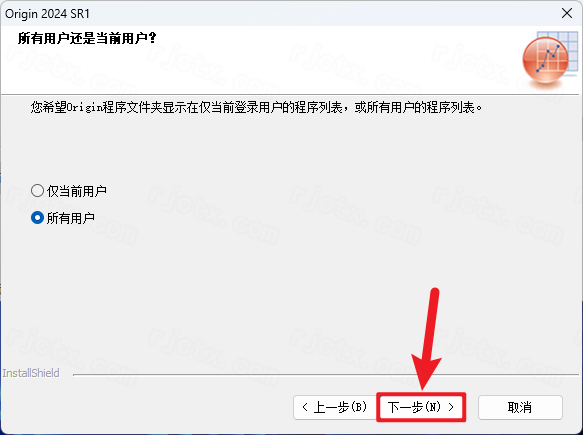The height and width of the screenshot is (435, 583).
Task: Click the Origin graph logo icon
Action: 550,59
